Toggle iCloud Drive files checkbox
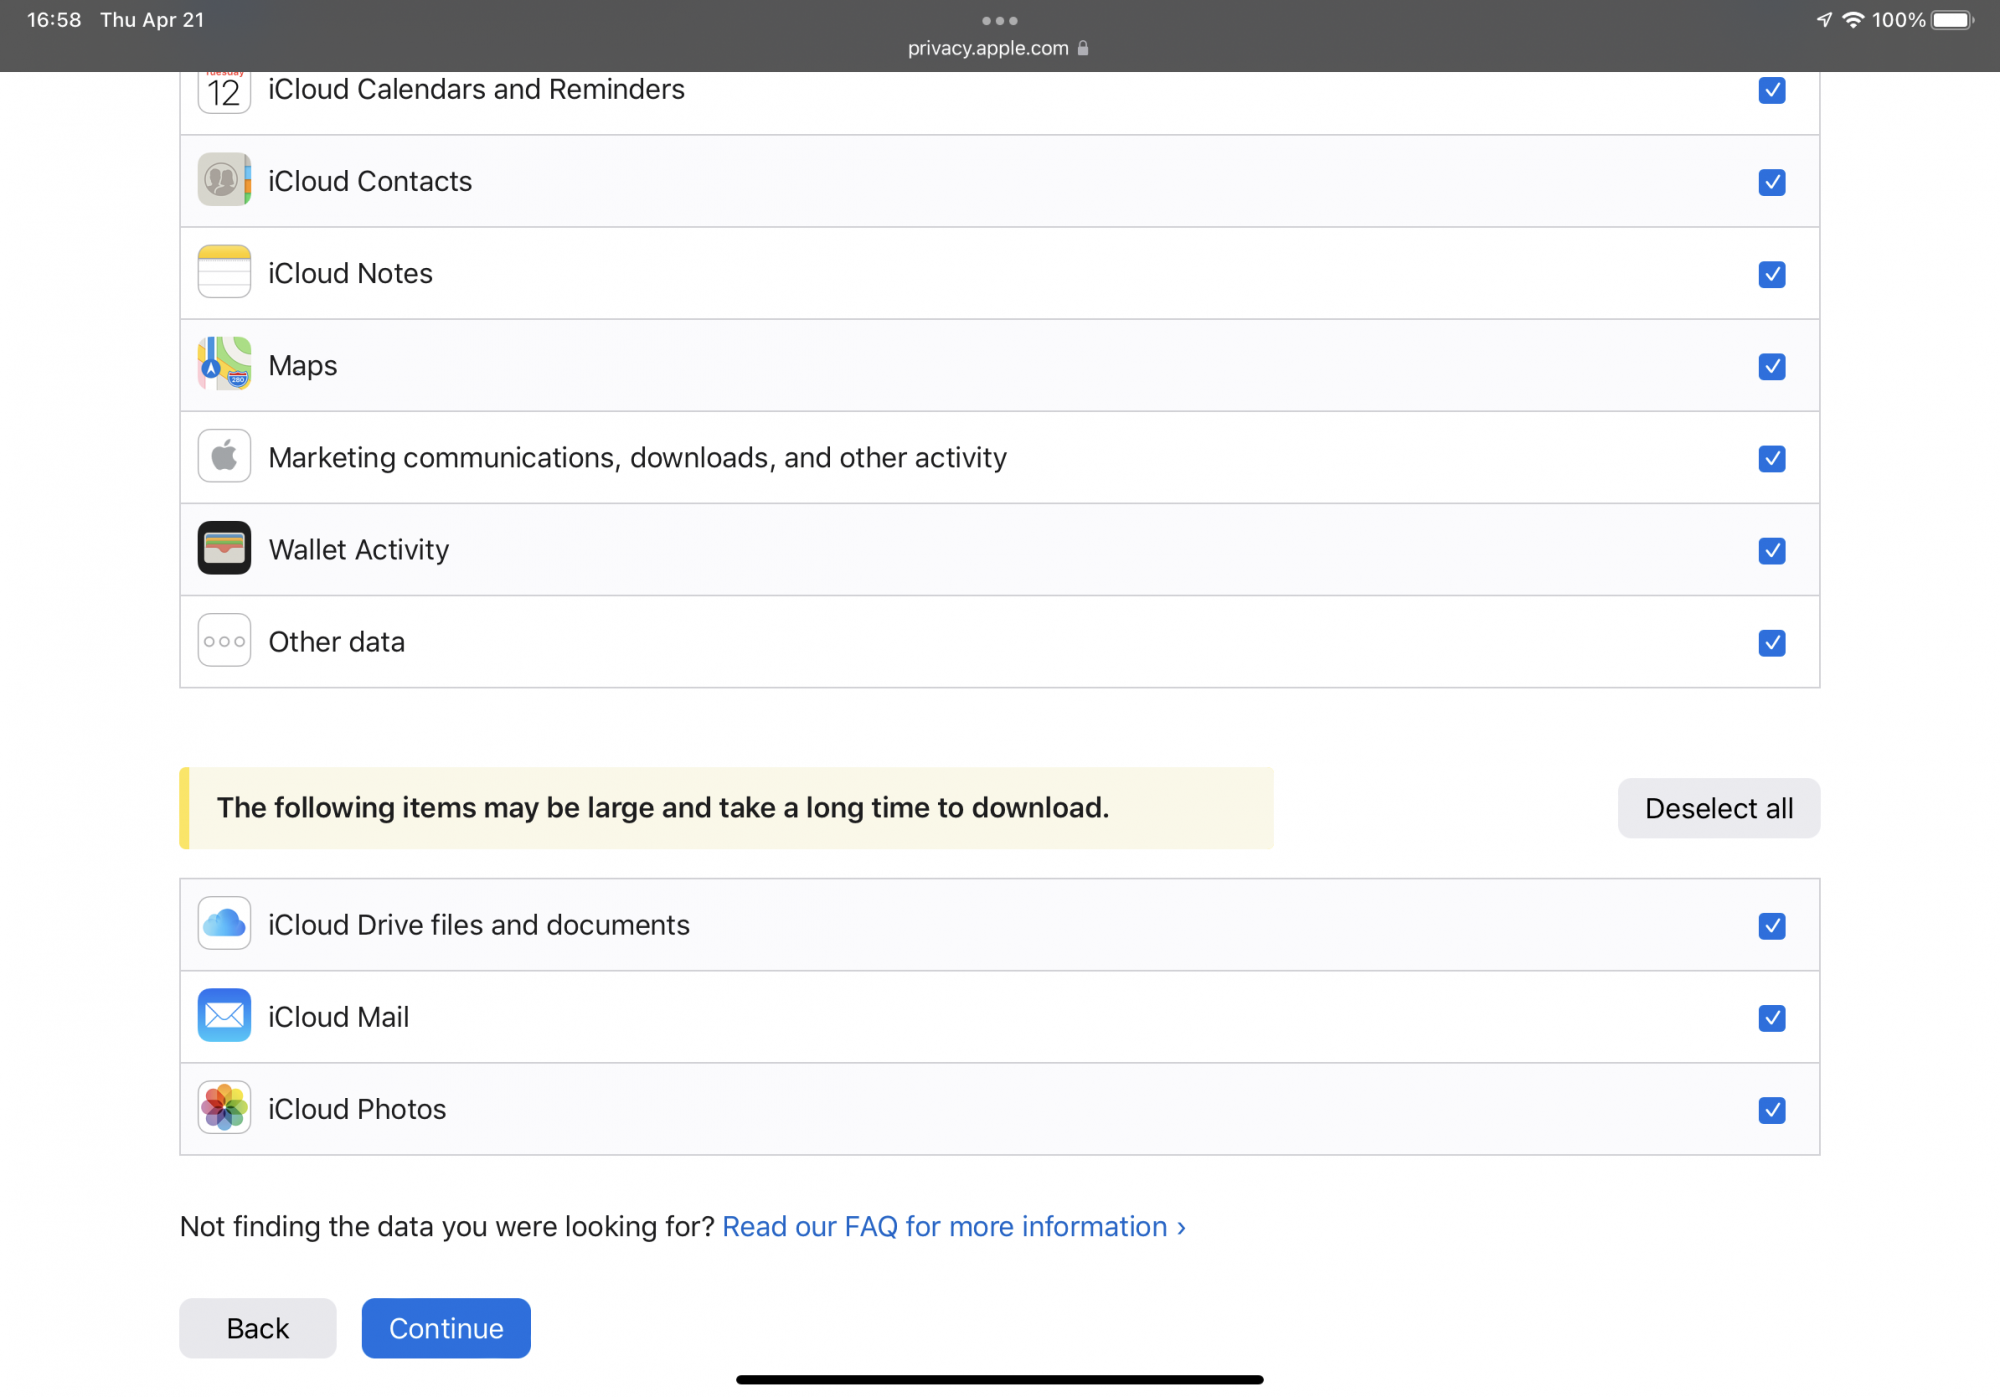This screenshot has height=1397, width=2000. click(x=1771, y=926)
